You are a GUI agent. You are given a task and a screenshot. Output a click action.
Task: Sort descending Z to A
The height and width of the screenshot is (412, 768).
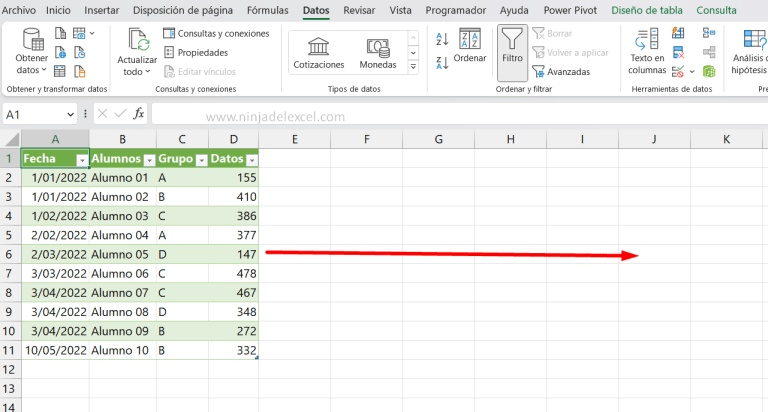(x=442, y=63)
